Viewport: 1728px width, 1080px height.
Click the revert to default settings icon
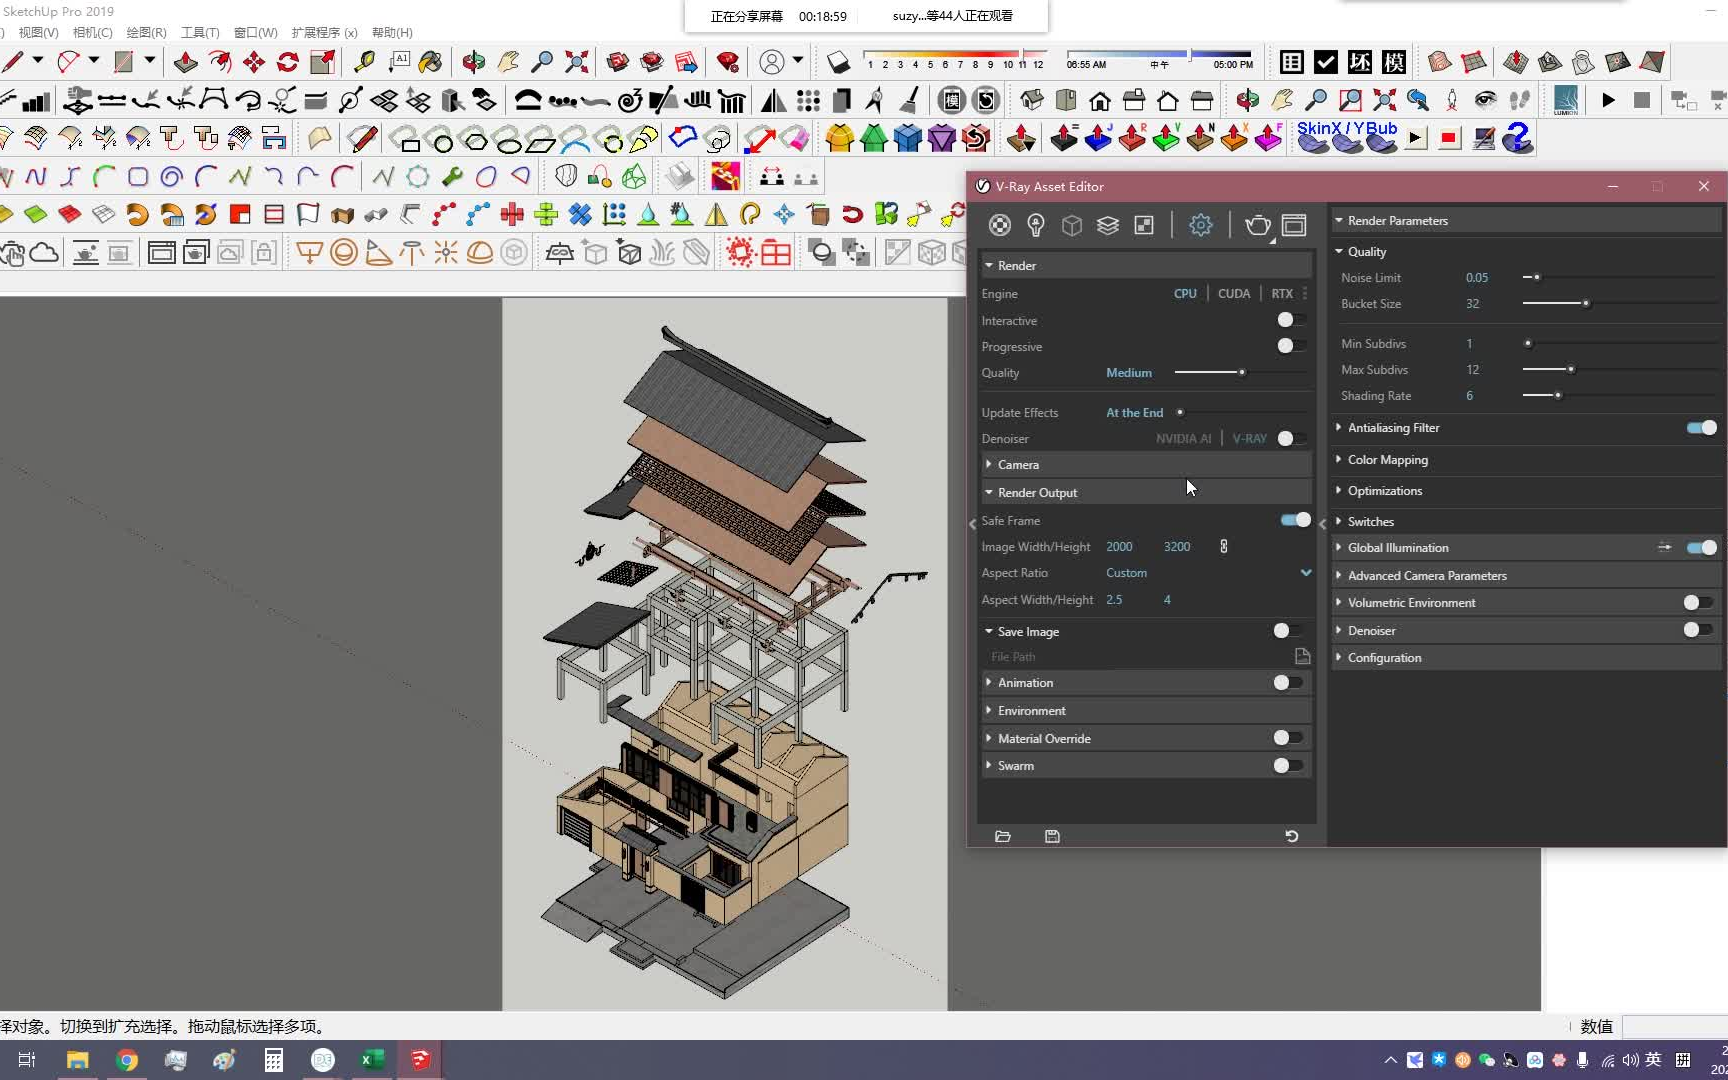click(1291, 836)
